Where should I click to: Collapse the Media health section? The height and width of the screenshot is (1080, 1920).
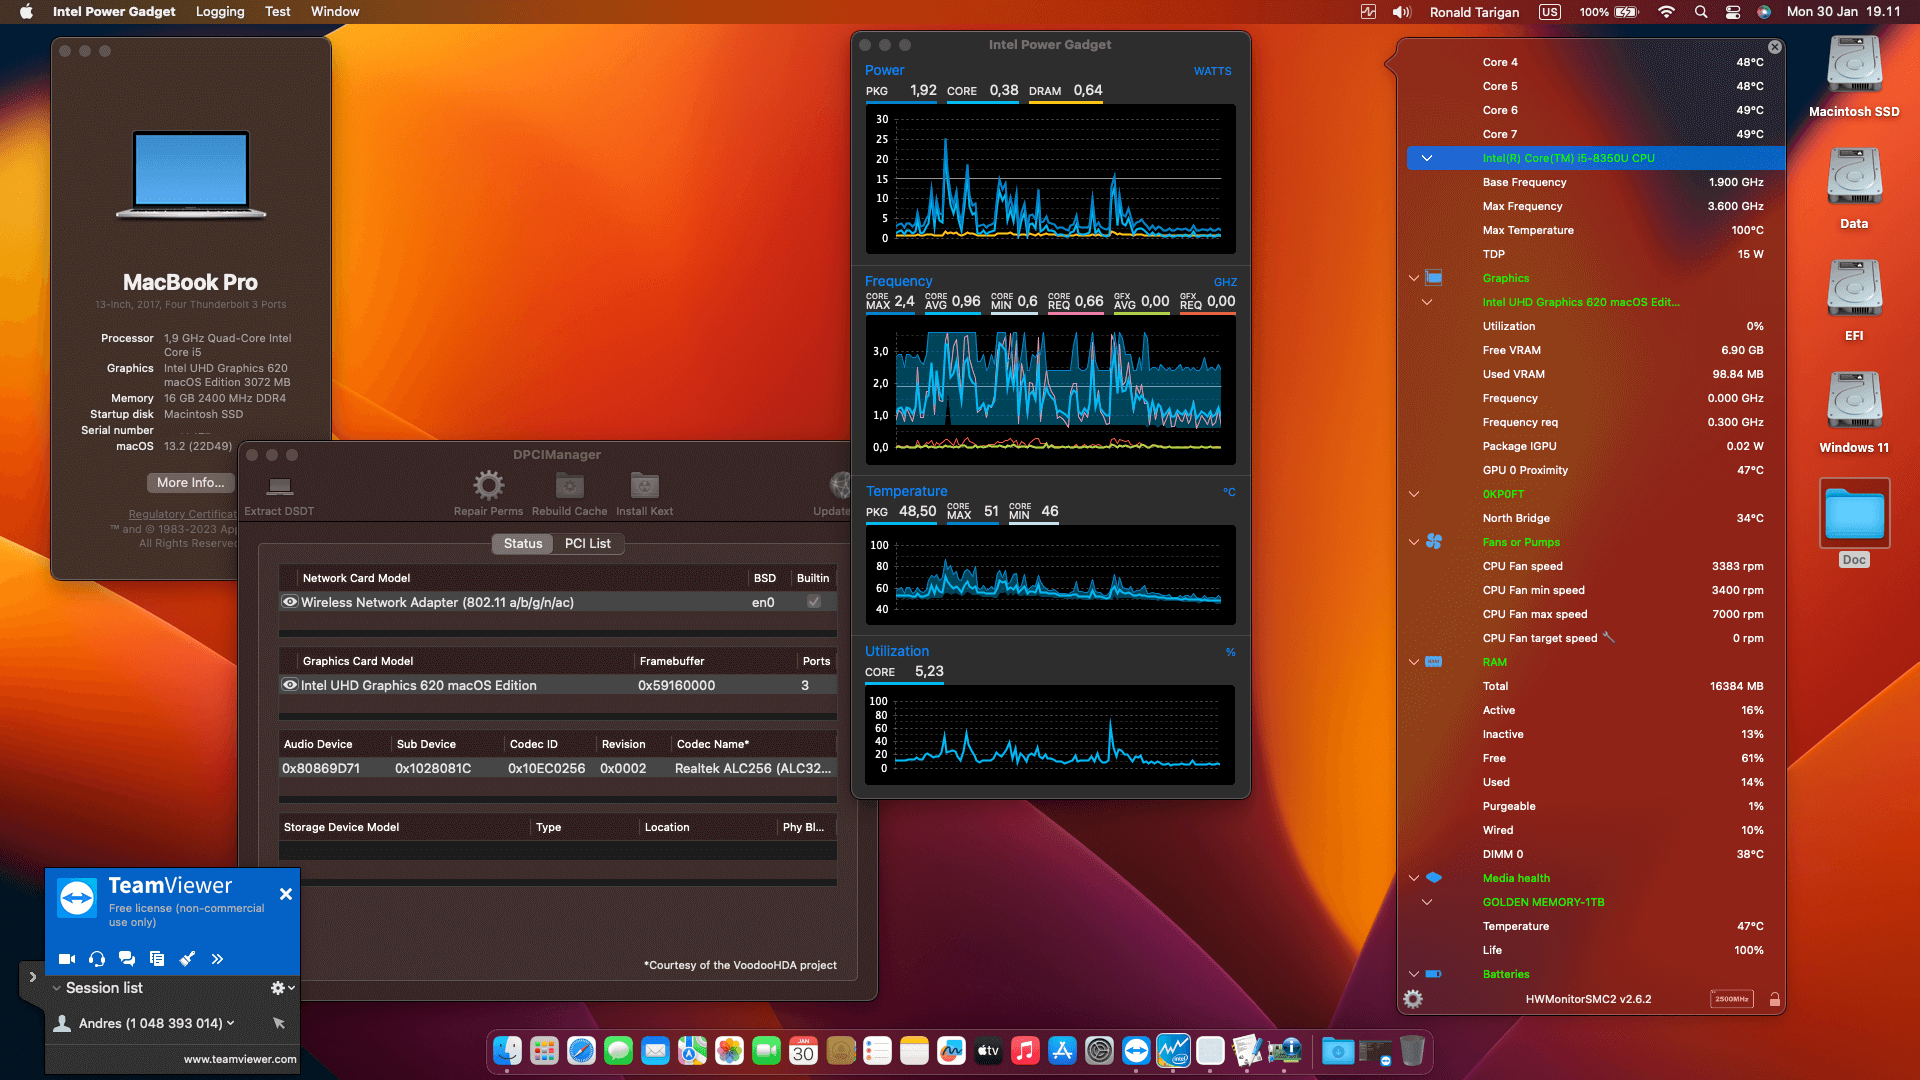coord(1414,878)
